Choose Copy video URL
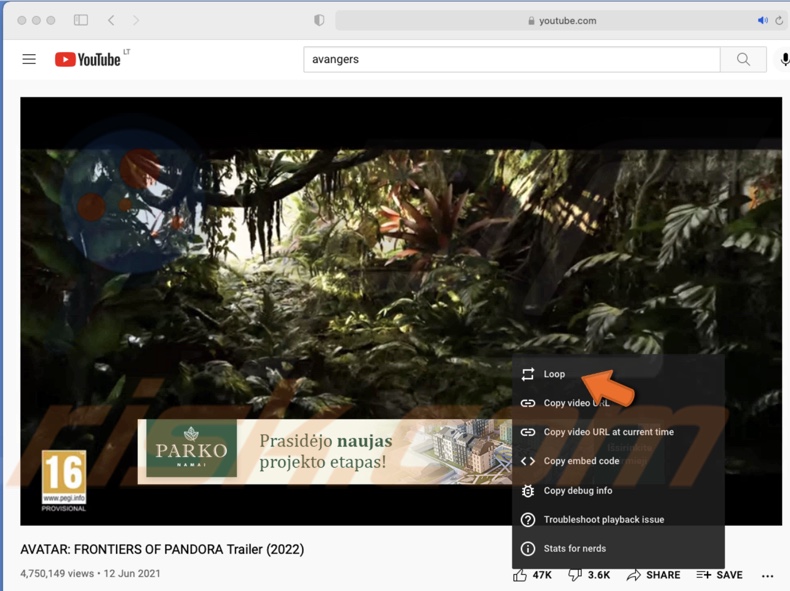The width and height of the screenshot is (790, 591). pyautogui.click(x=618, y=403)
